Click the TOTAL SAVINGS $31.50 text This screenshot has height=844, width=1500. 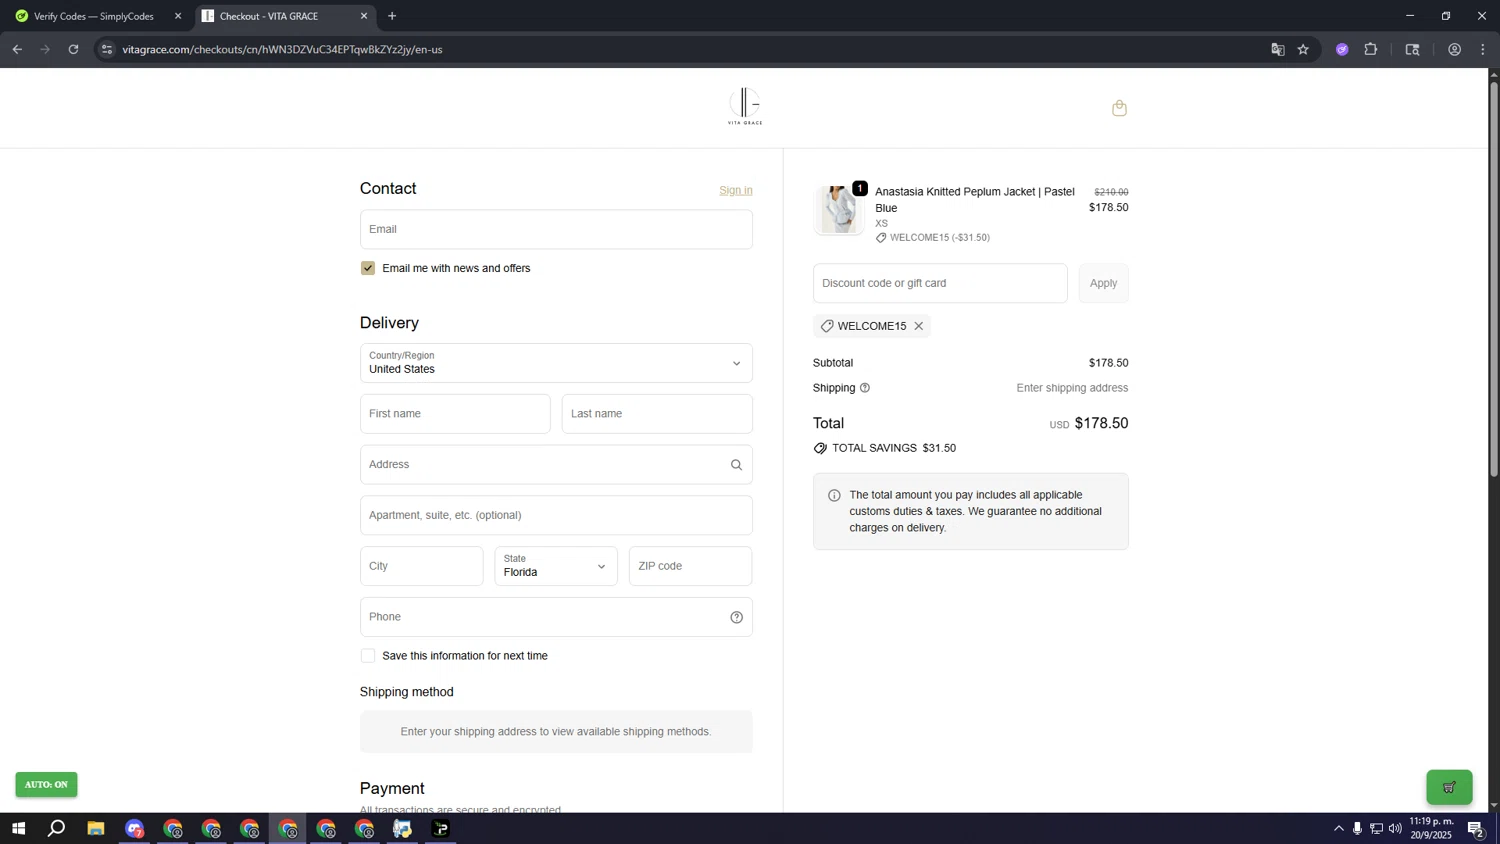[894, 448]
